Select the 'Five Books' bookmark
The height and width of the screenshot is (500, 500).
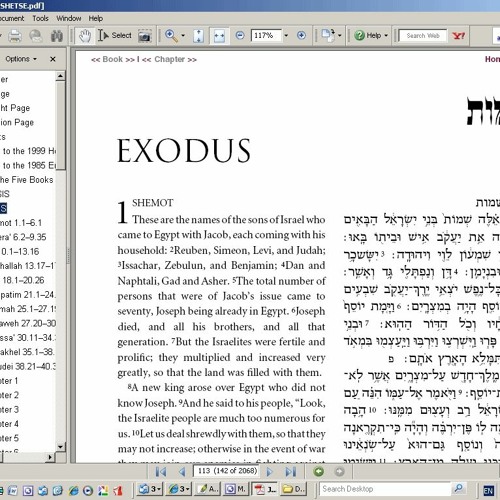tap(27, 180)
